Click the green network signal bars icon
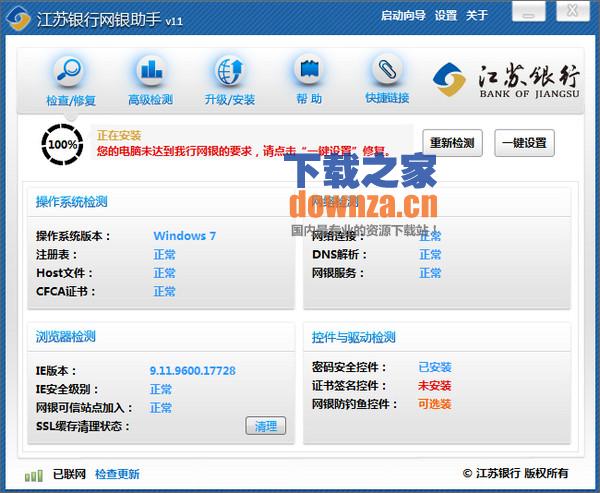The height and width of the screenshot is (493, 600). click(x=34, y=475)
